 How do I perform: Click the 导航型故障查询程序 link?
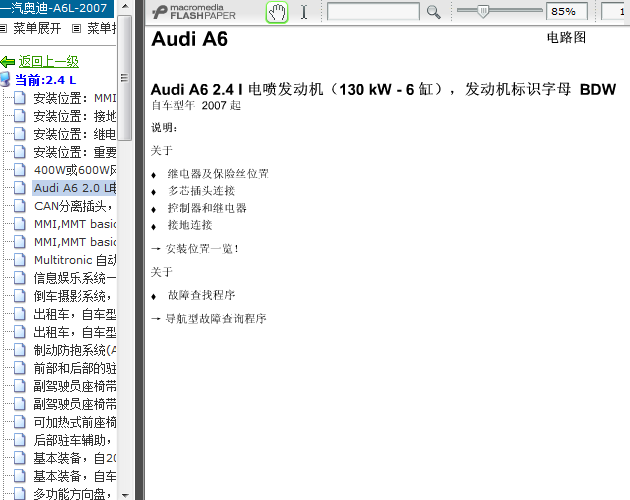(216, 319)
